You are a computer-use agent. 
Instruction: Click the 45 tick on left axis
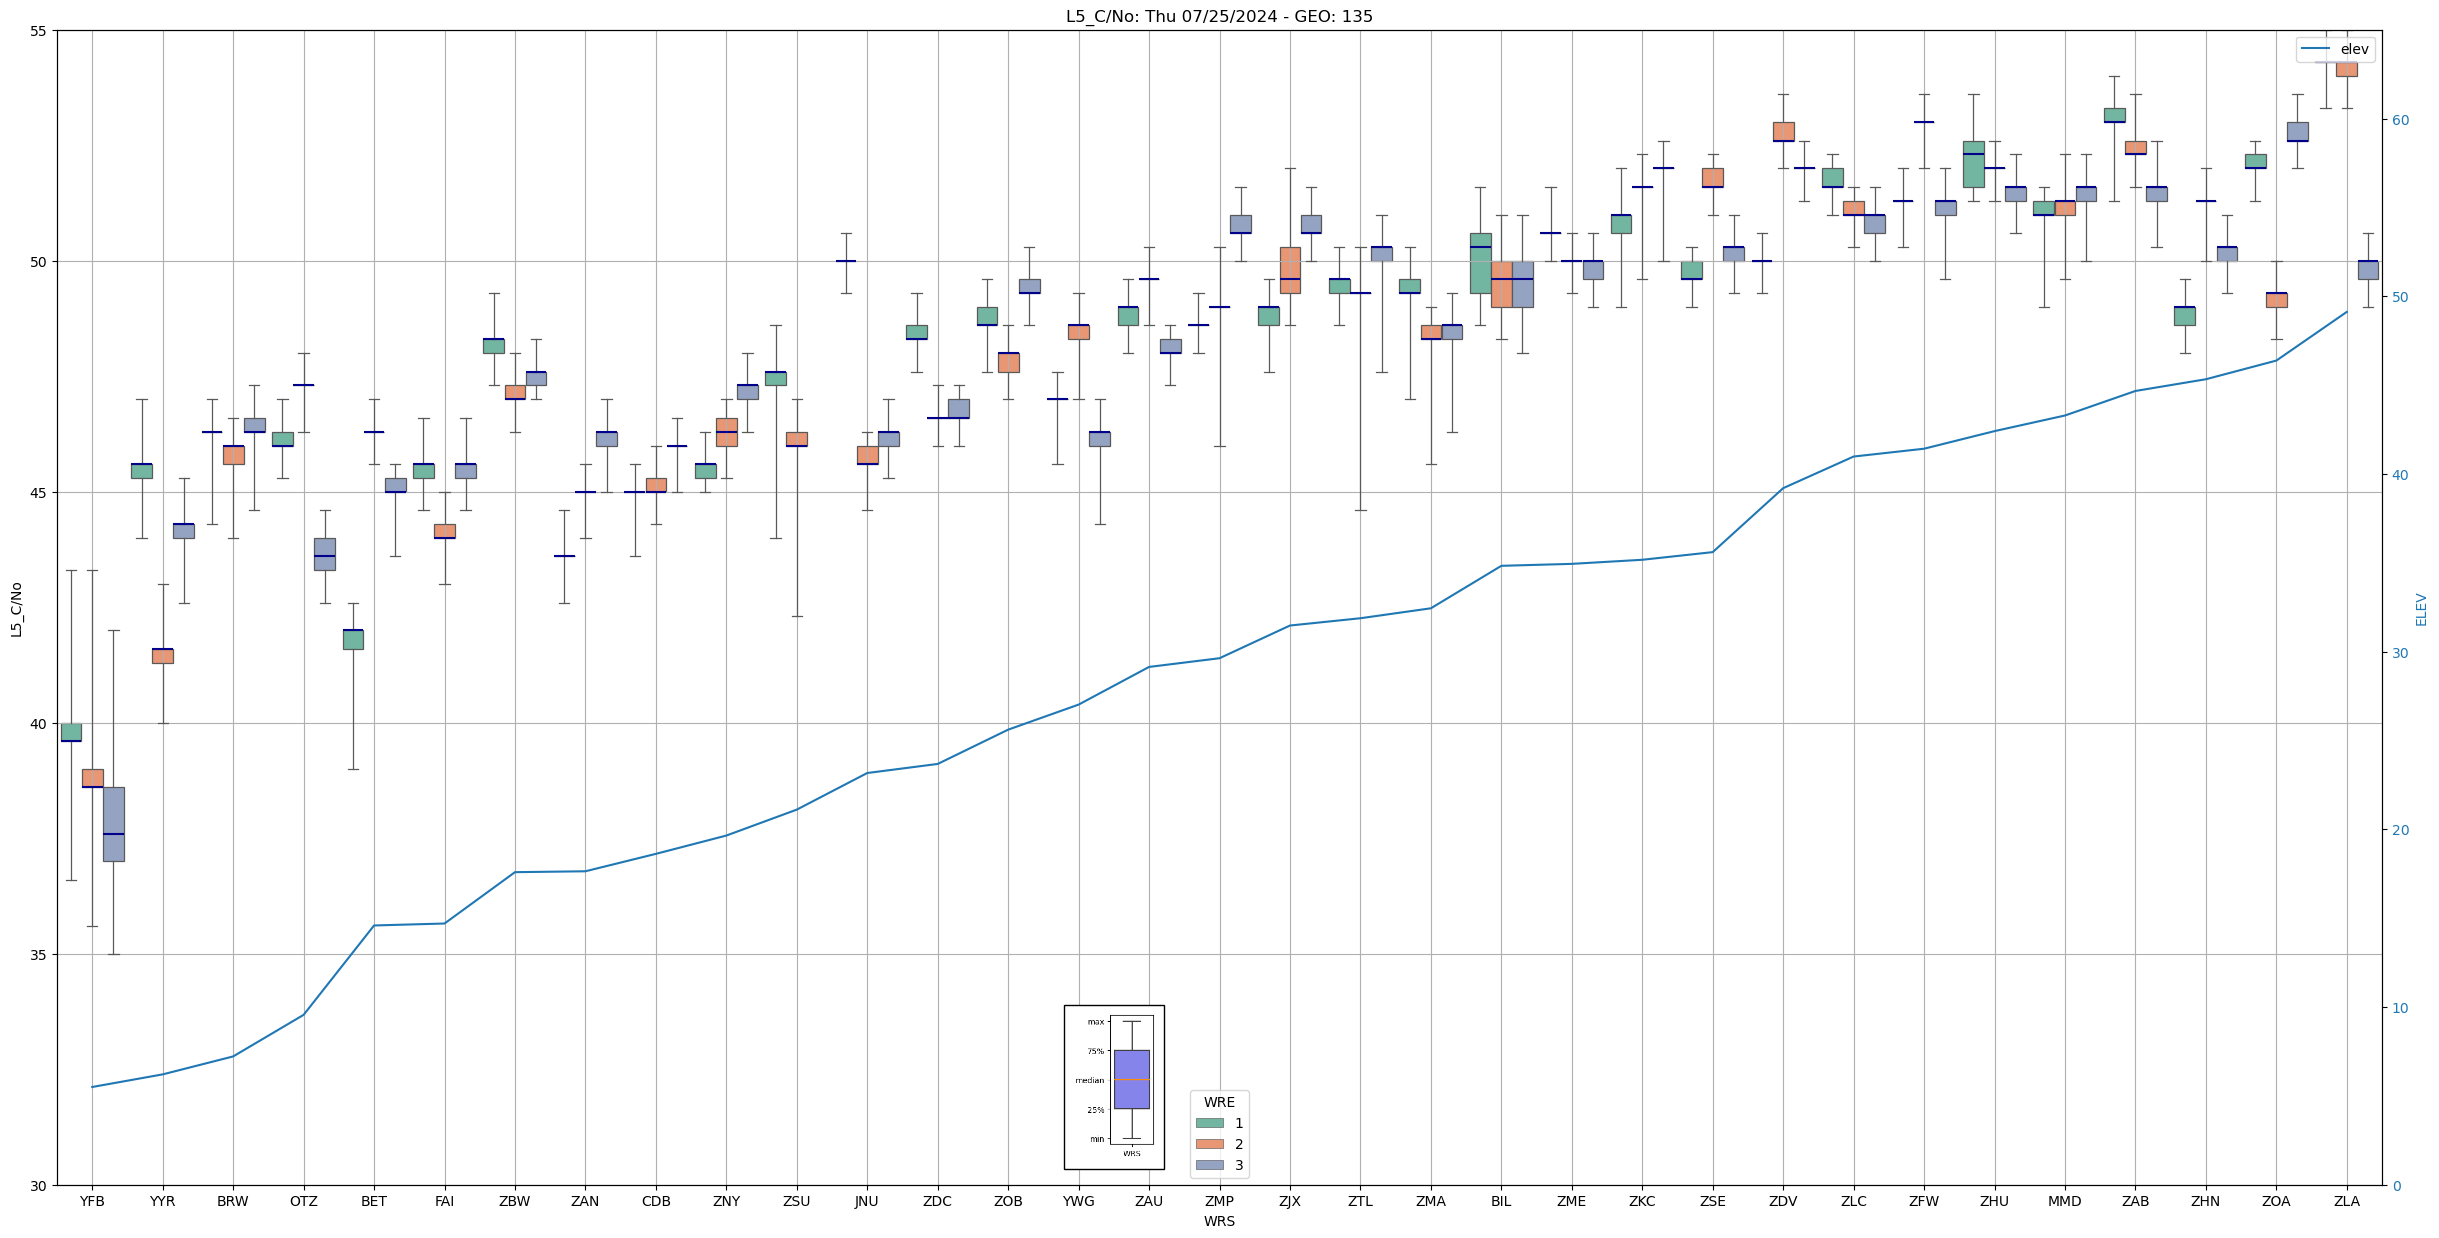pos(39,493)
